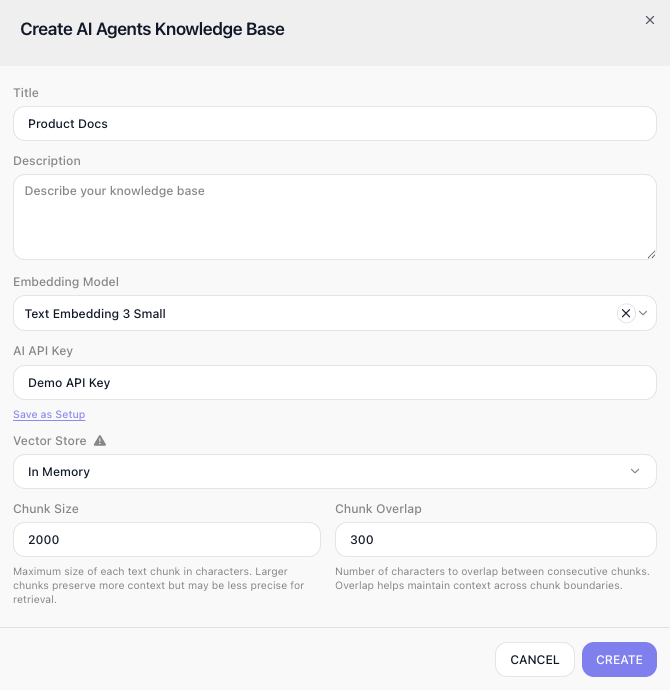
Task: Open the Vector Store In Memory selector
Action: click(x=335, y=472)
